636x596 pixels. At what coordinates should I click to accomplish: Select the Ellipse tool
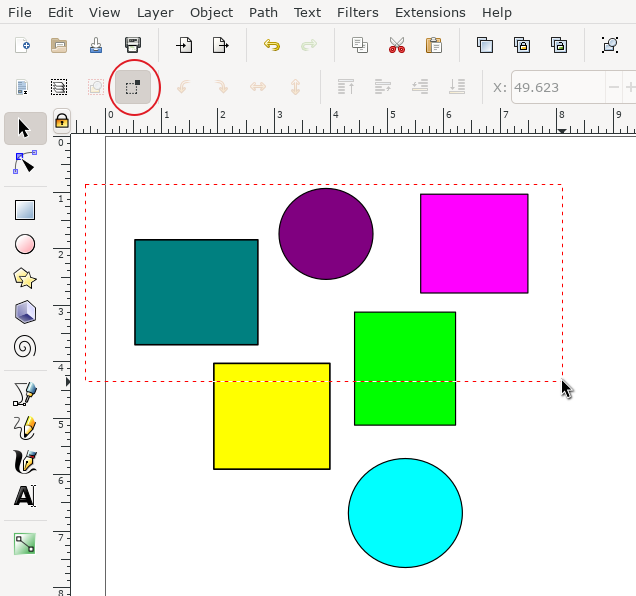click(25, 244)
